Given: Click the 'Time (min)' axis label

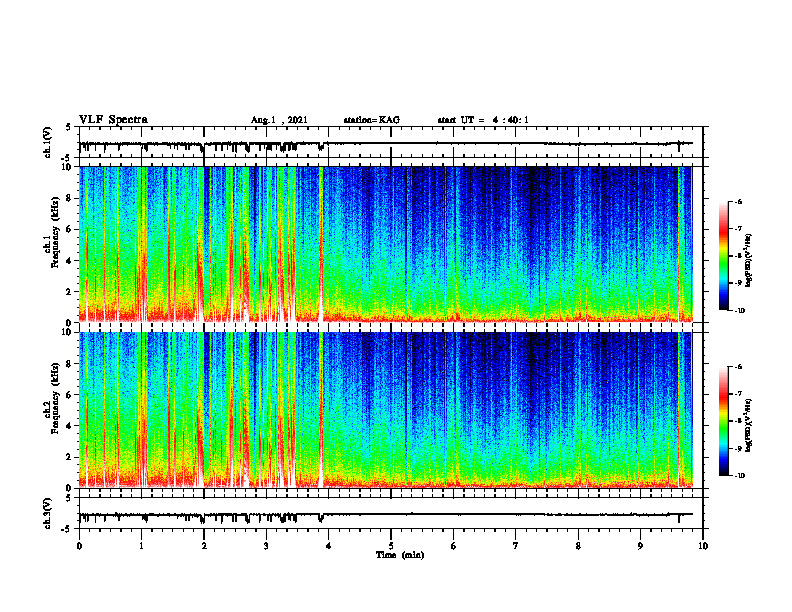Looking at the screenshot, I should click(400, 555).
